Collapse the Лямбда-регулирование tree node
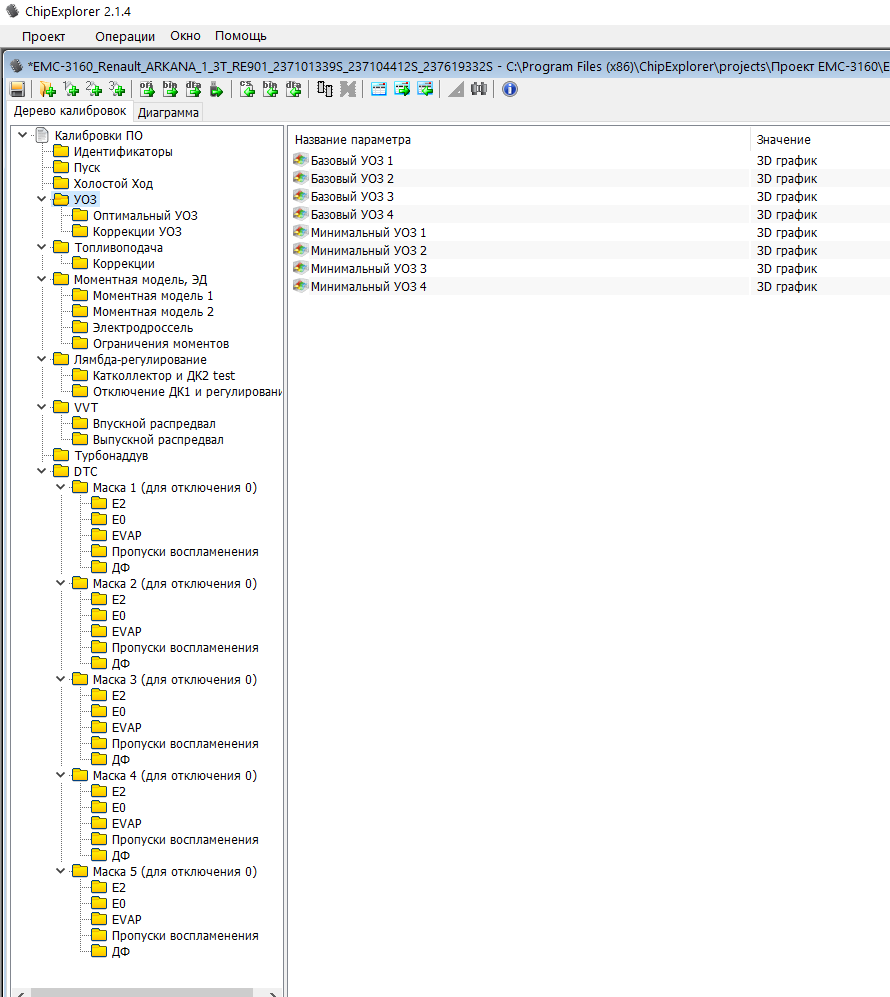This screenshot has width=890, height=997. click(x=42, y=360)
